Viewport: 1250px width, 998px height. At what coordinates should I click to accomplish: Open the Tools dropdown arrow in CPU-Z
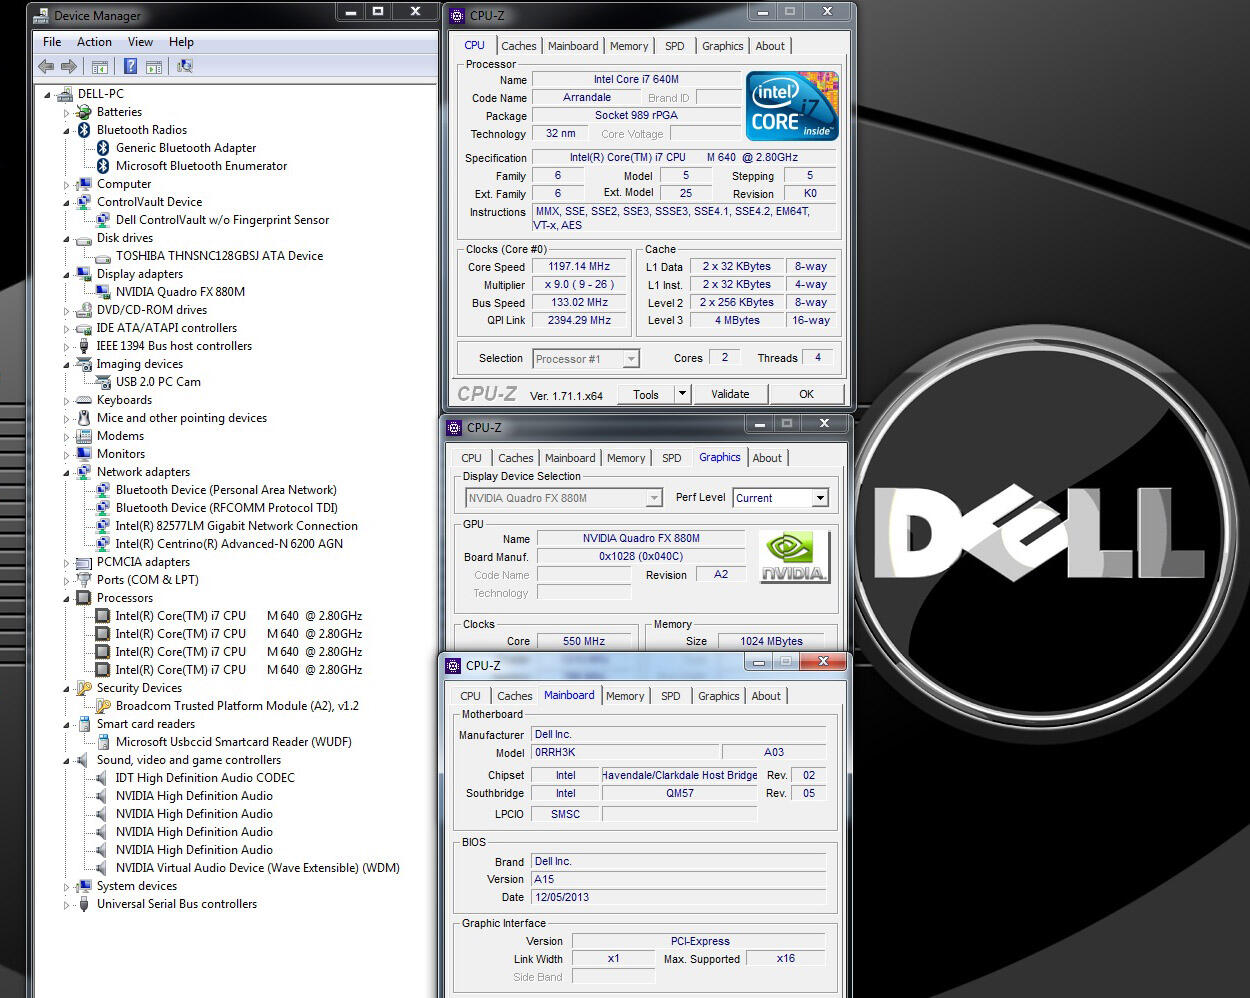(x=682, y=394)
